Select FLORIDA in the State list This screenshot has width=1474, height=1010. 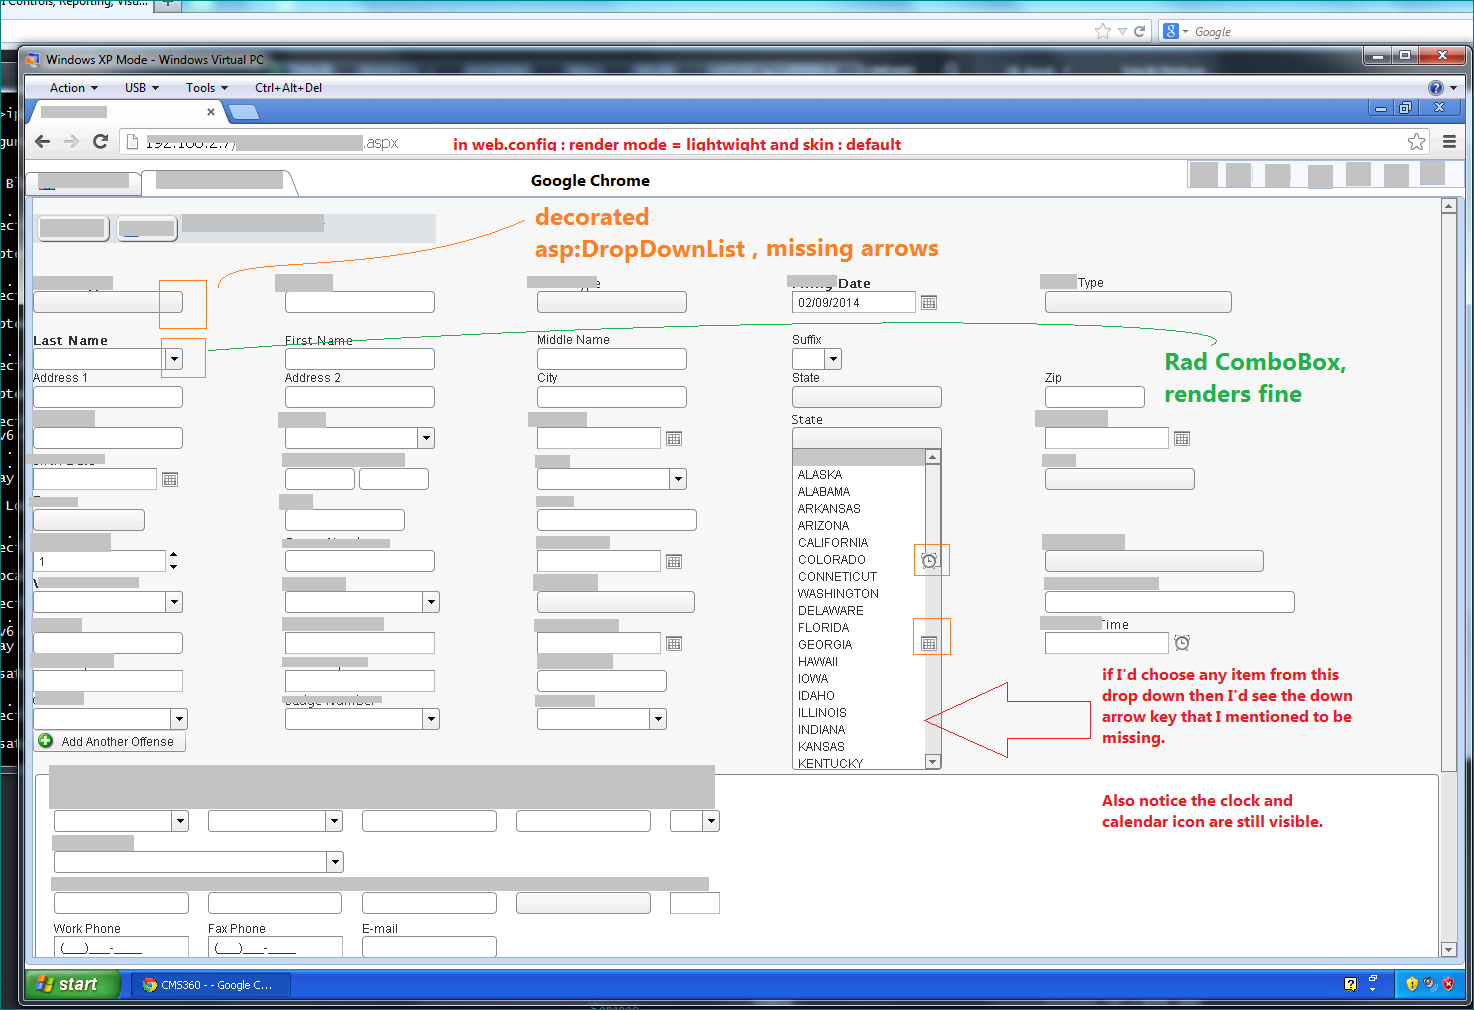tap(860, 628)
